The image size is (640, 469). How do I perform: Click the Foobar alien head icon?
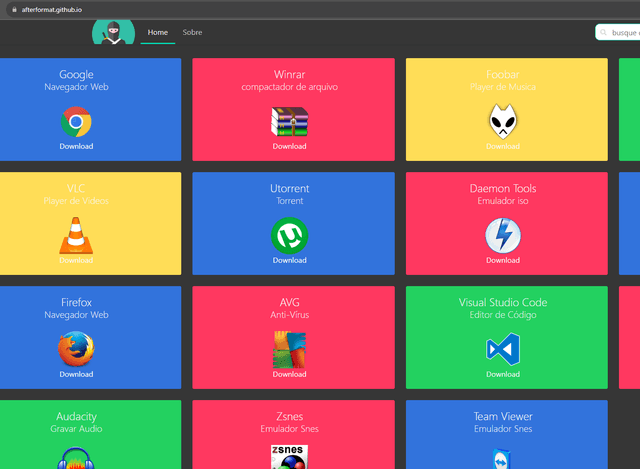coord(503,121)
